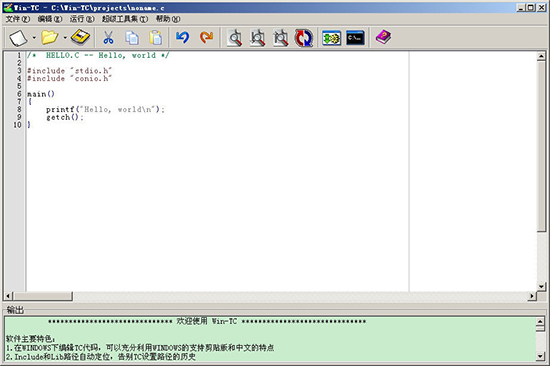
Task: Click the Replace icon with circular arrows
Action: (x=304, y=38)
